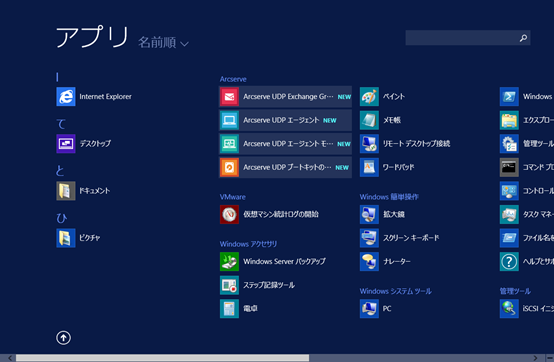Image resolution: width=554 pixels, height=362 pixels.
Task: Open 仮想マシン統計ログの開始 VMware icon
Action: pos(229,214)
